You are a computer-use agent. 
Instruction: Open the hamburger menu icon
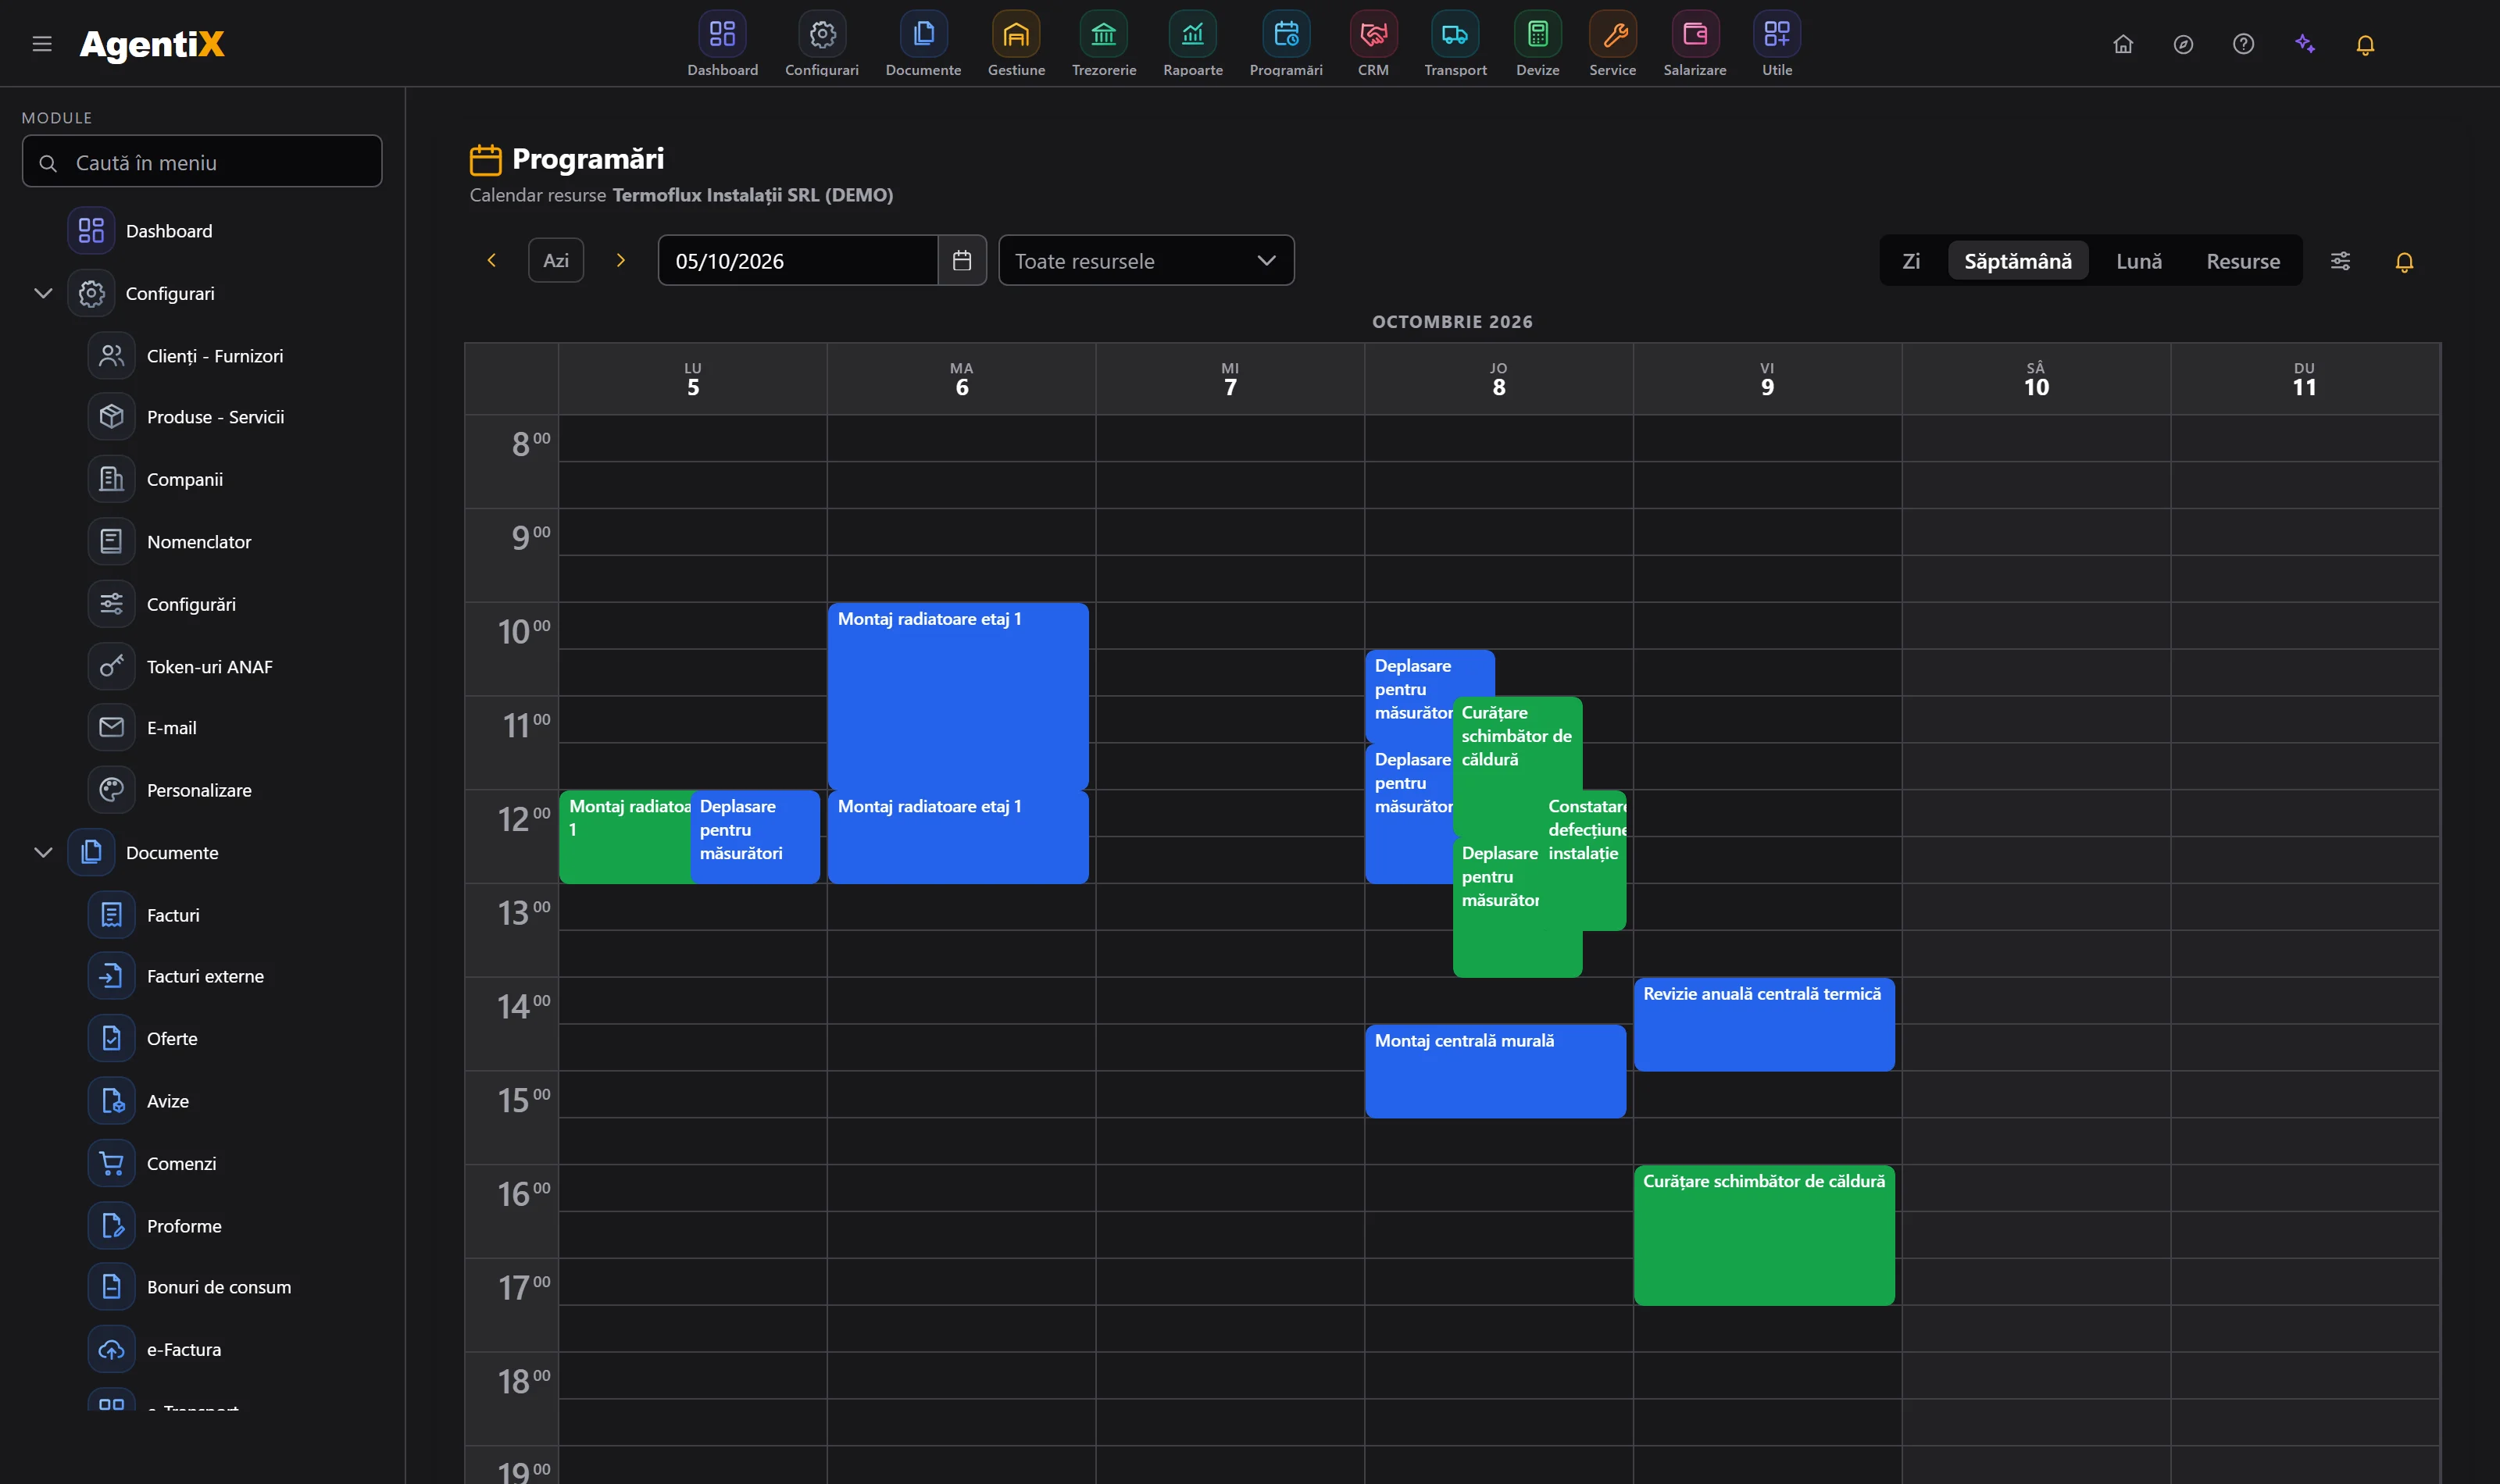(42, 44)
